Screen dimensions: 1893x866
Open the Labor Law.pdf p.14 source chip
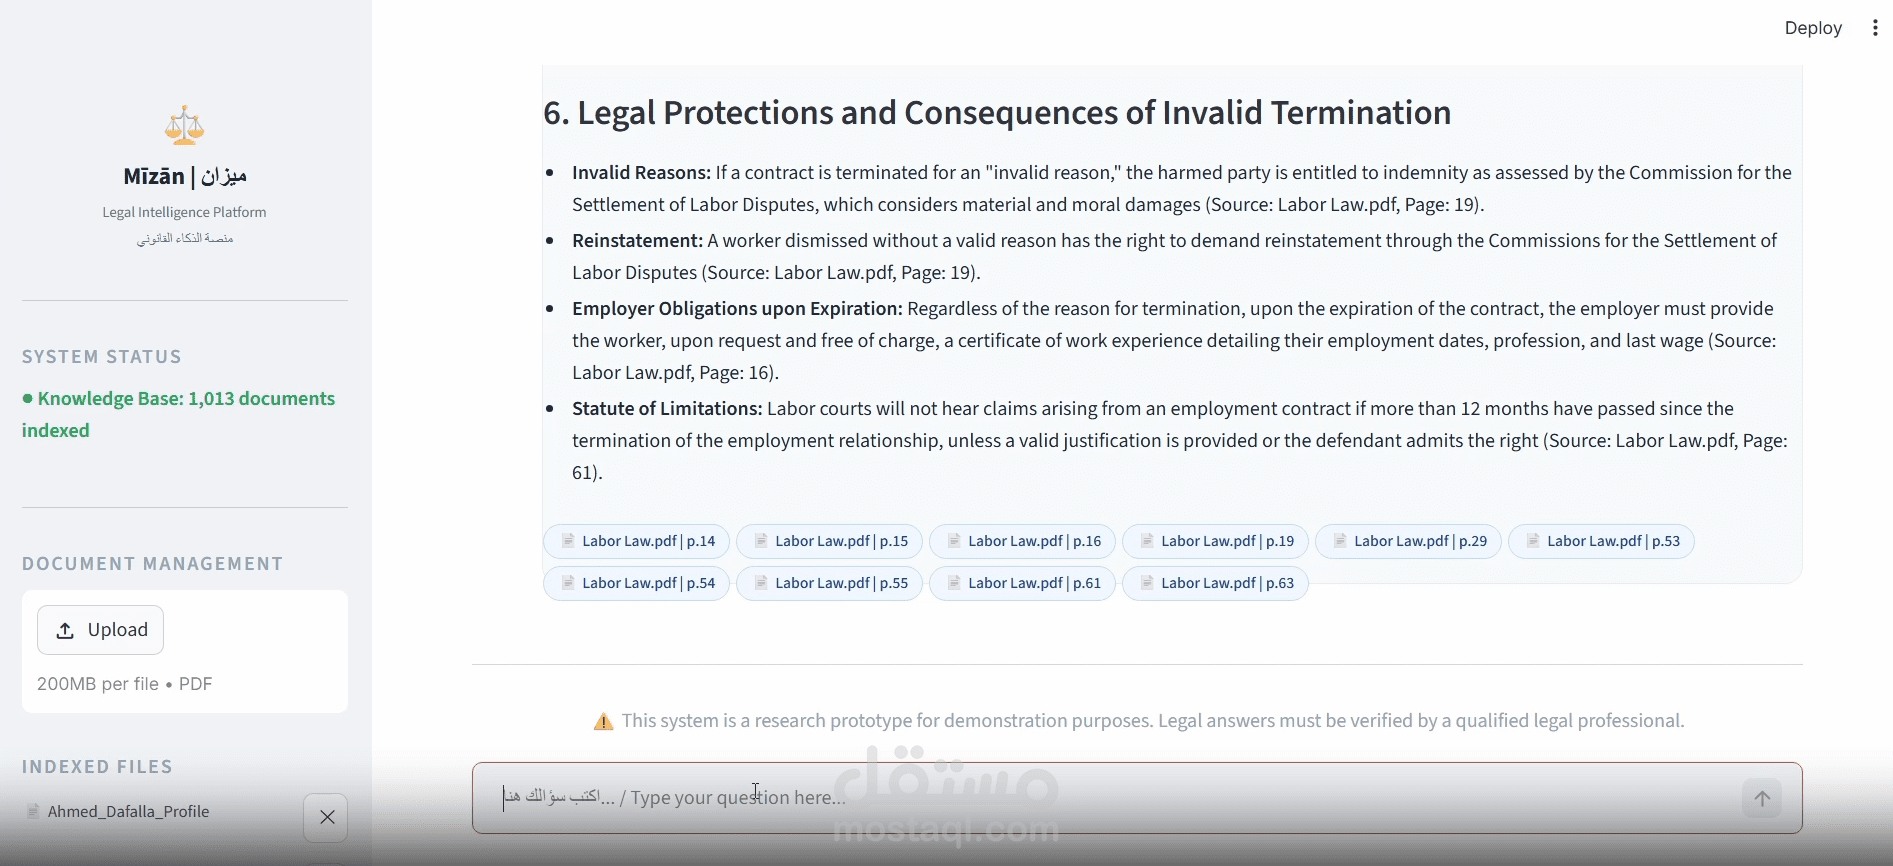tap(636, 541)
